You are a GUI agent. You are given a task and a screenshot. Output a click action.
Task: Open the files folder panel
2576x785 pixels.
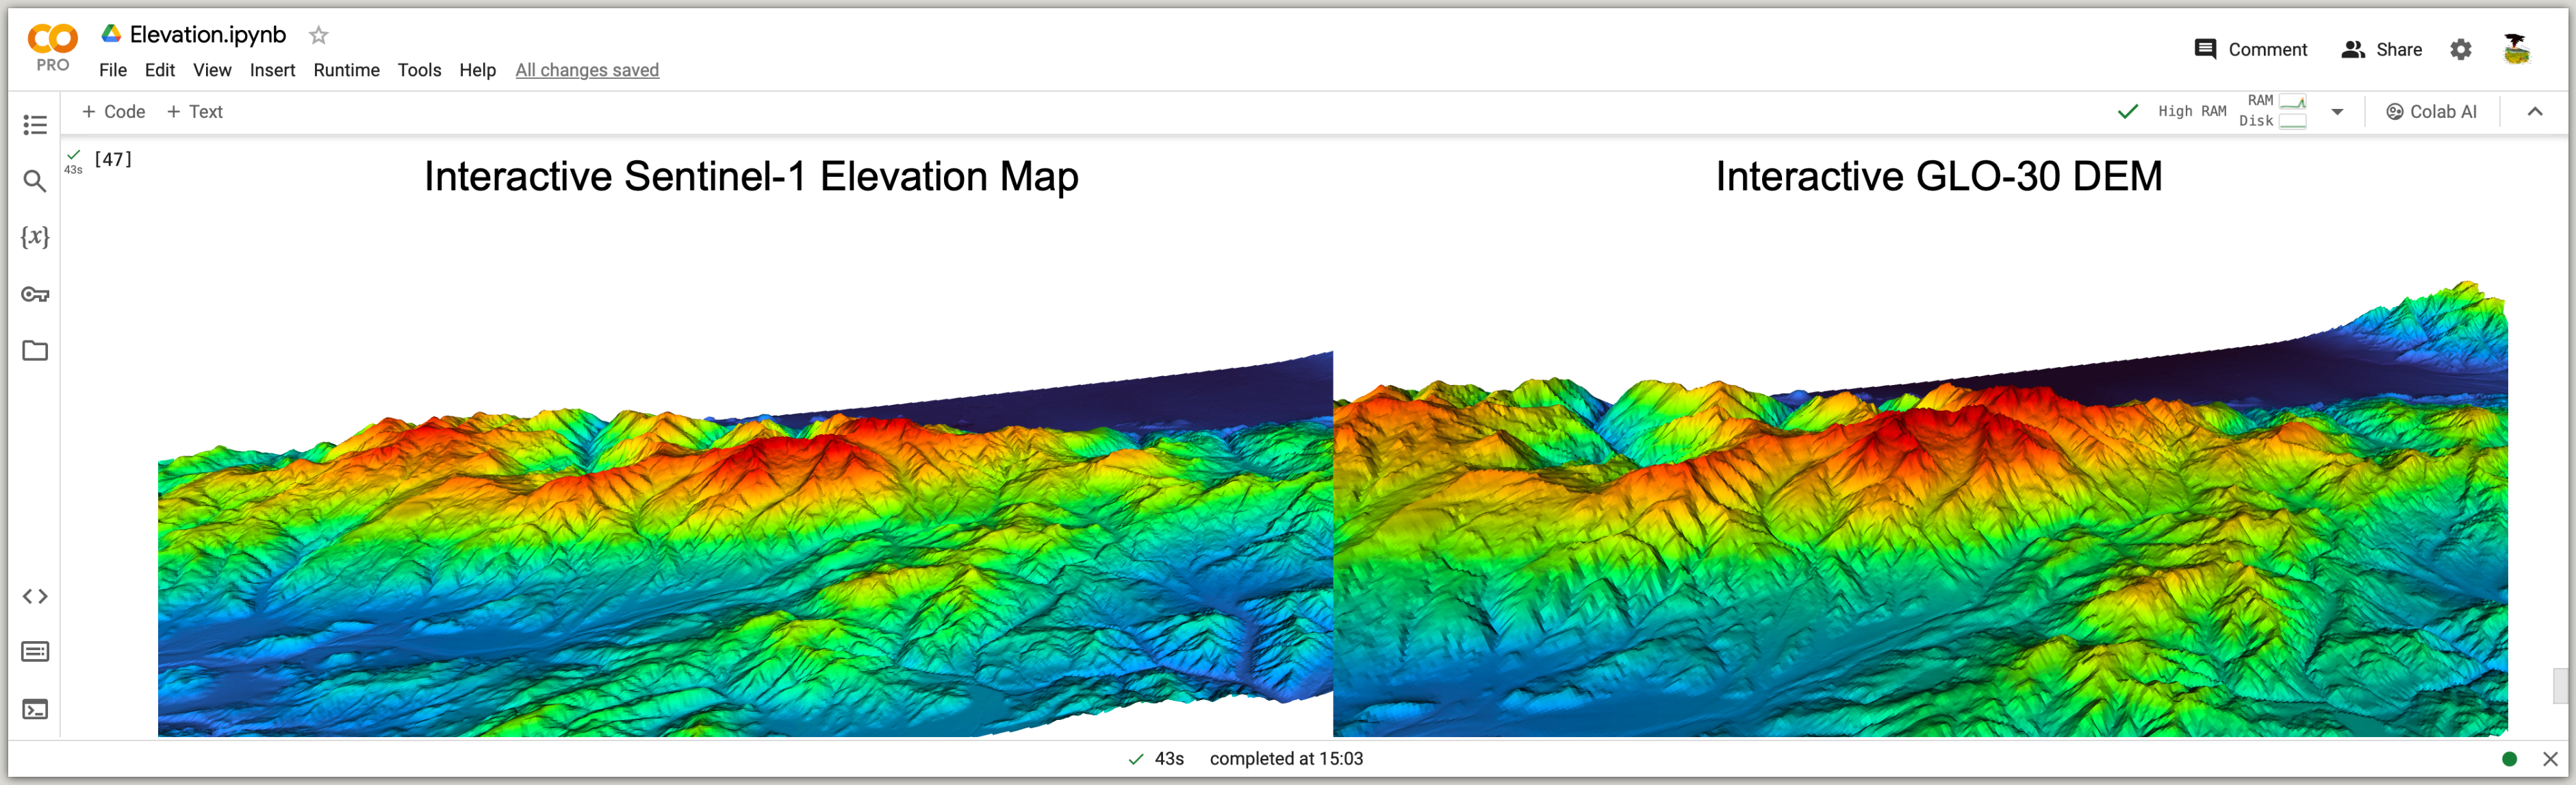coord(35,351)
